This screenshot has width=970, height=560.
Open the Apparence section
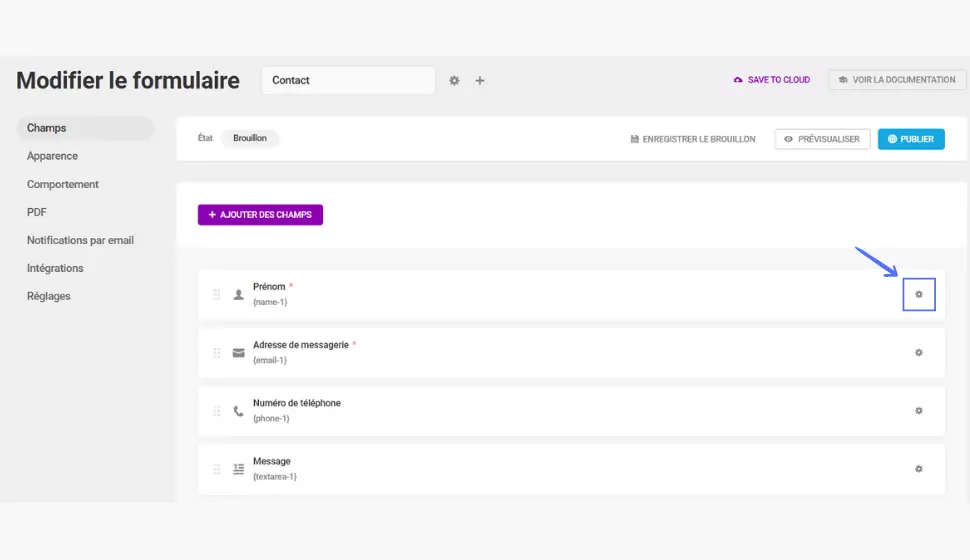tap(52, 156)
